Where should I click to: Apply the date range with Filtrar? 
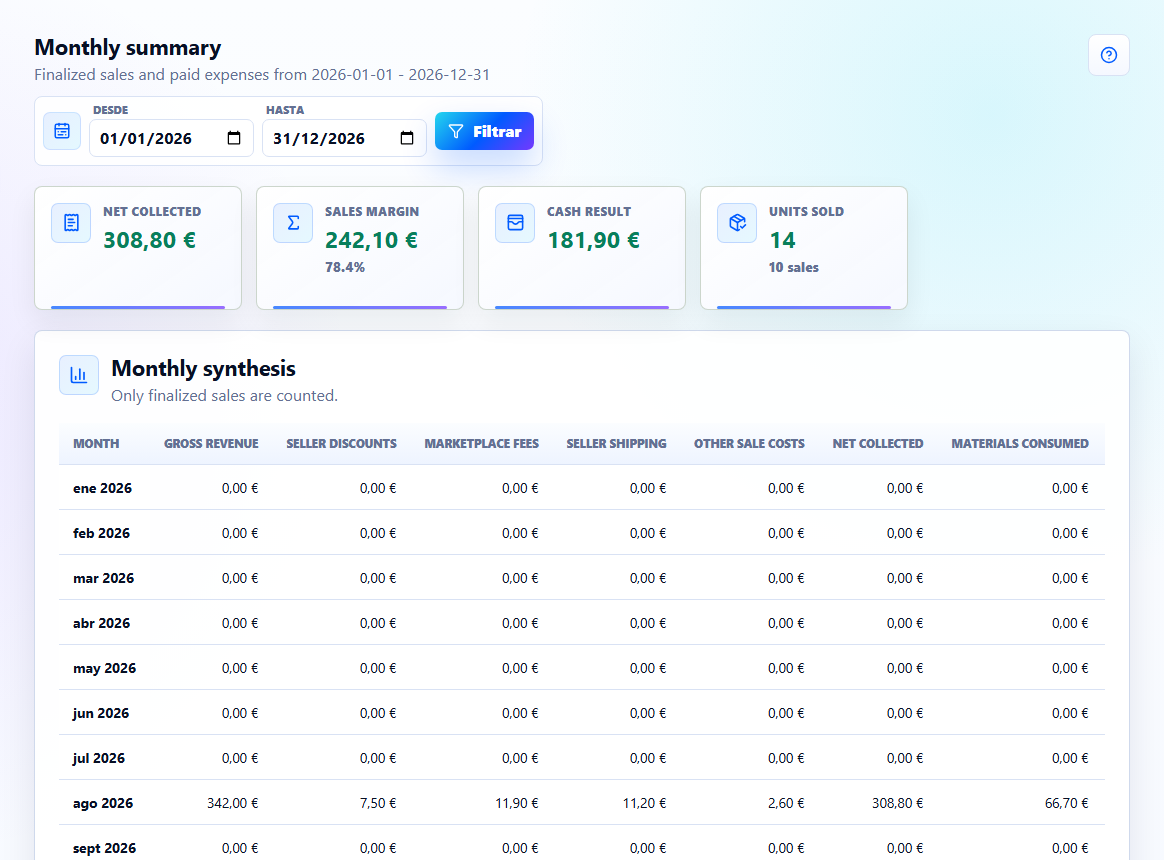pyautogui.click(x=484, y=131)
